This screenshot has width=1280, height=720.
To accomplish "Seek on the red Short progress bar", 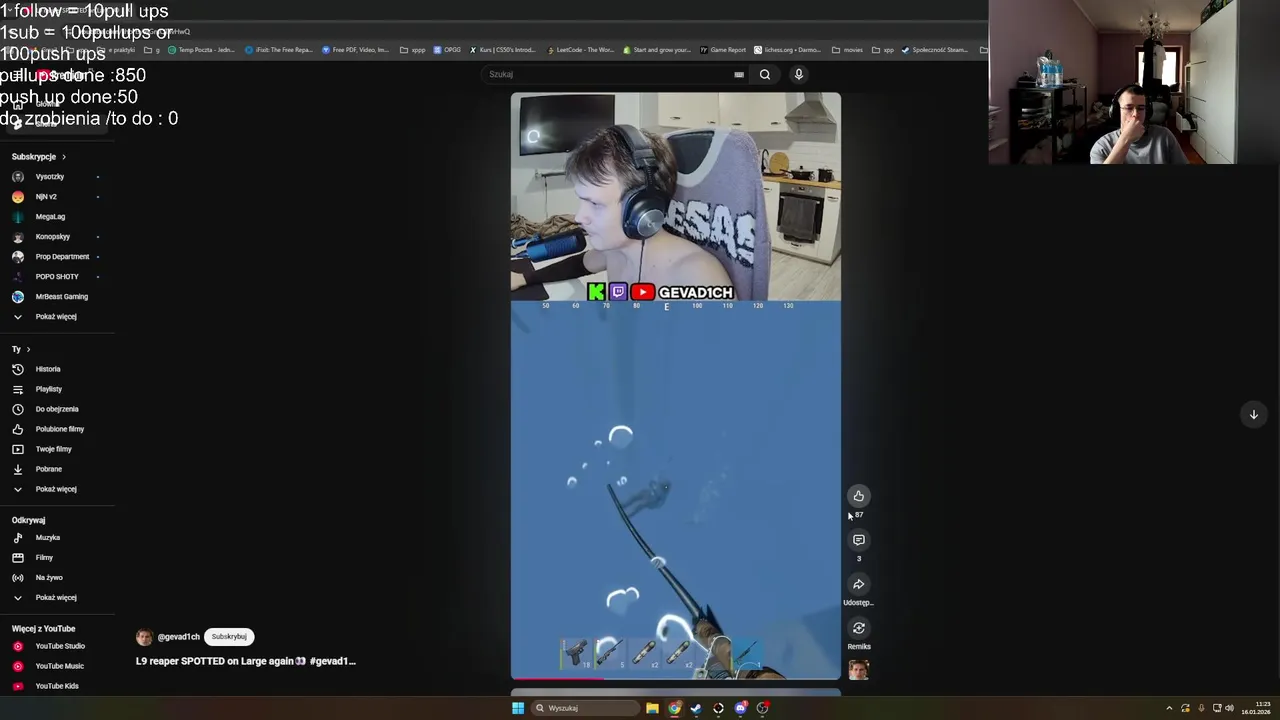I will click(x=676, y=678).
